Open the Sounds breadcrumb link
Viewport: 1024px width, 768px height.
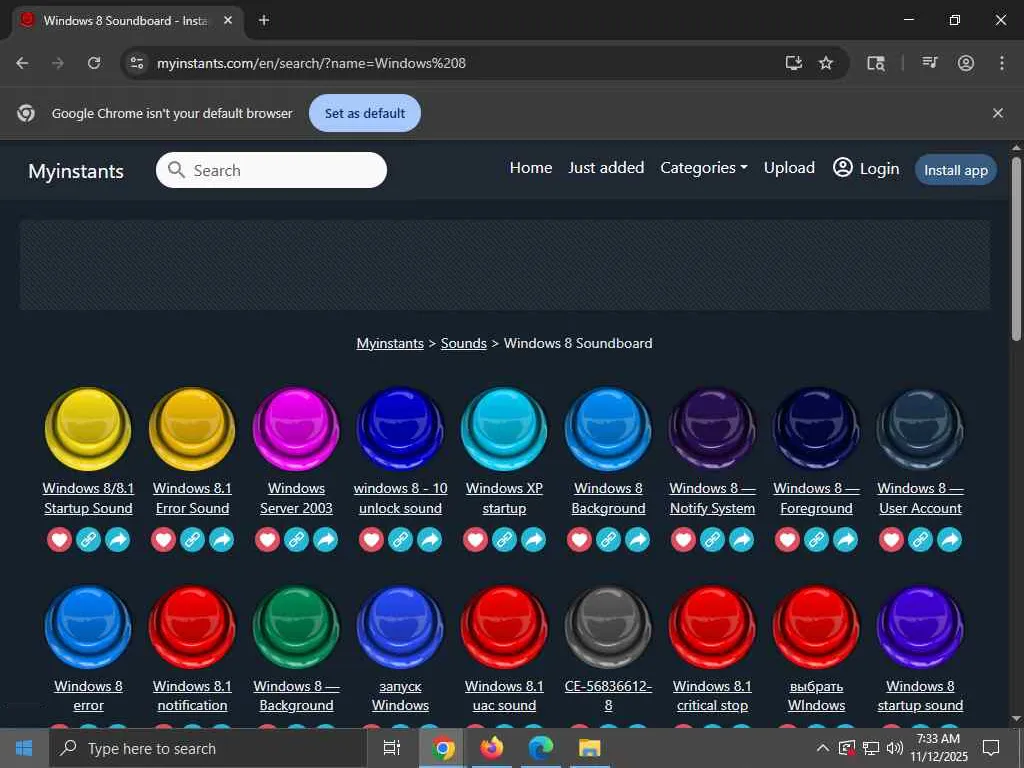click(464, 344)
